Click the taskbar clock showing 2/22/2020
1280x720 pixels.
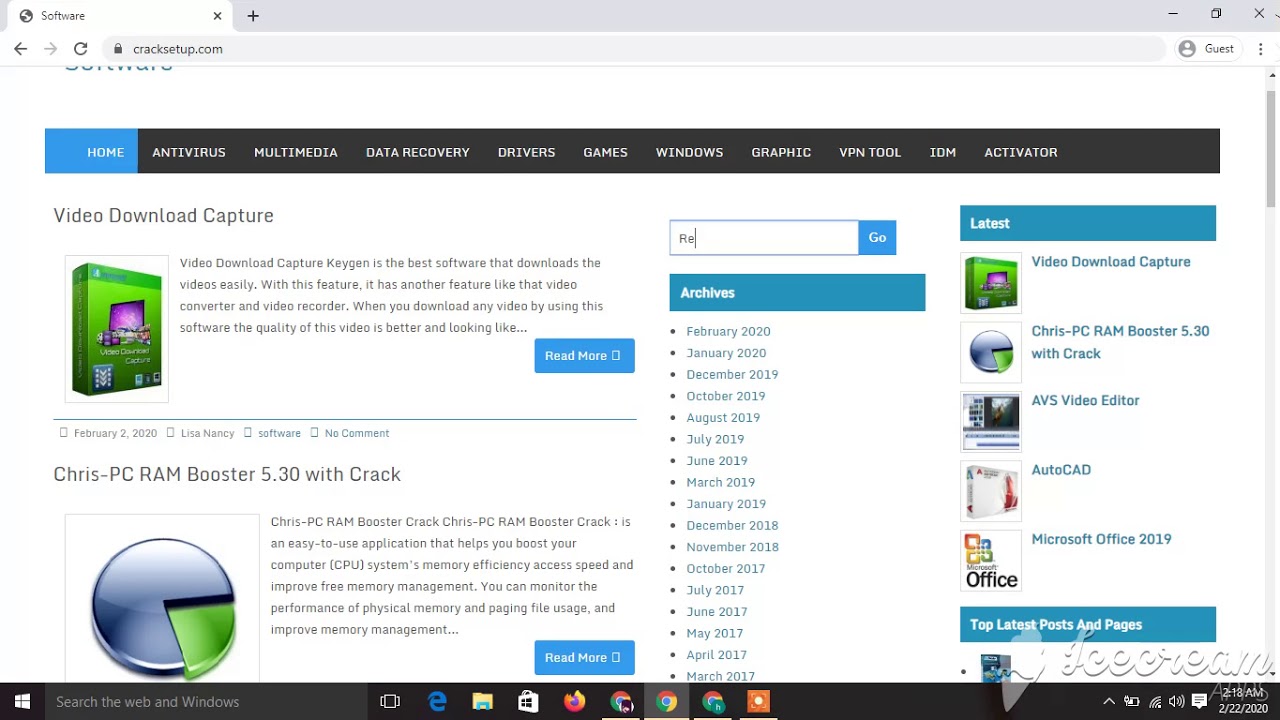click(1241, 701)
